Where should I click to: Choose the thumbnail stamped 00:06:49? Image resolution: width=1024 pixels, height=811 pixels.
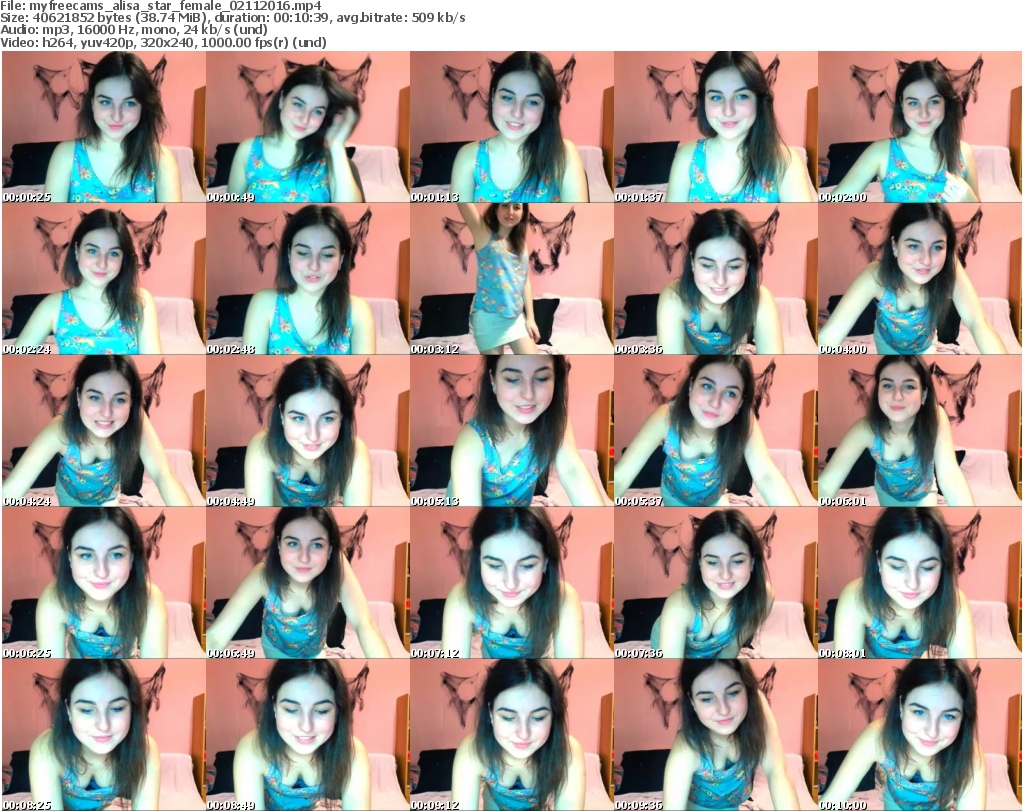click(308, 583)
